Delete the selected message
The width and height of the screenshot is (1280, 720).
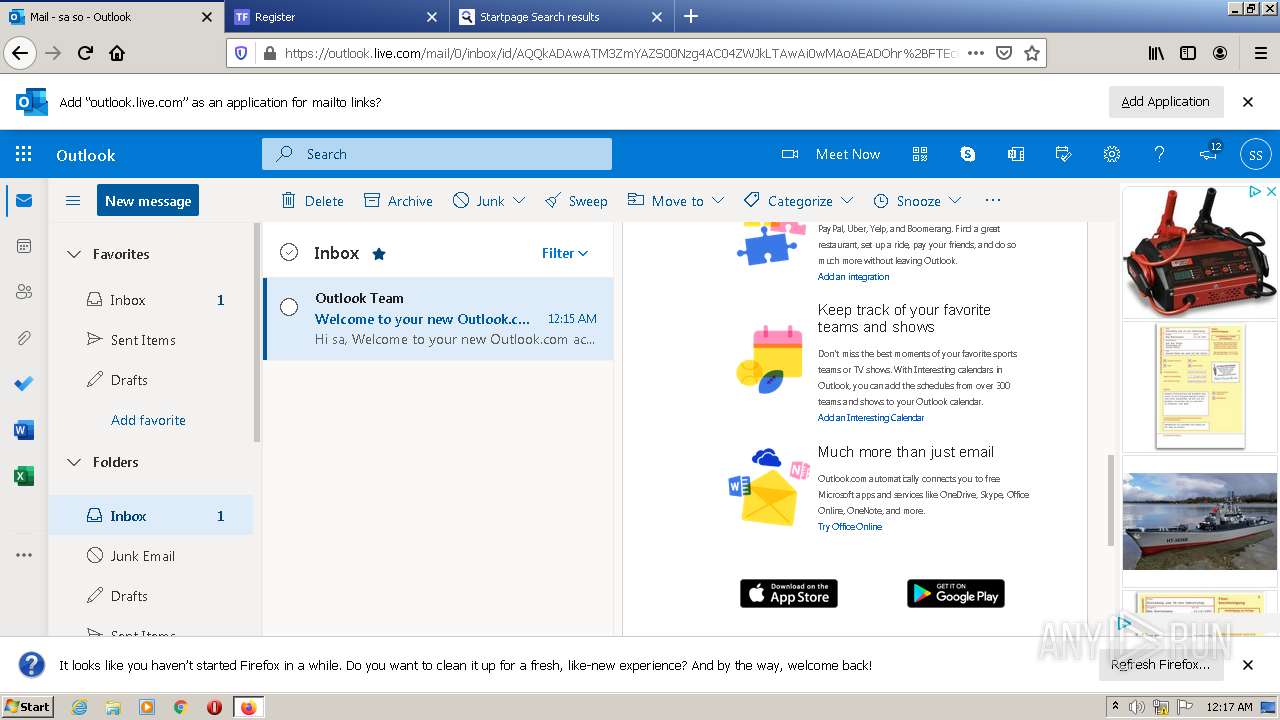(x=312, y=201)
